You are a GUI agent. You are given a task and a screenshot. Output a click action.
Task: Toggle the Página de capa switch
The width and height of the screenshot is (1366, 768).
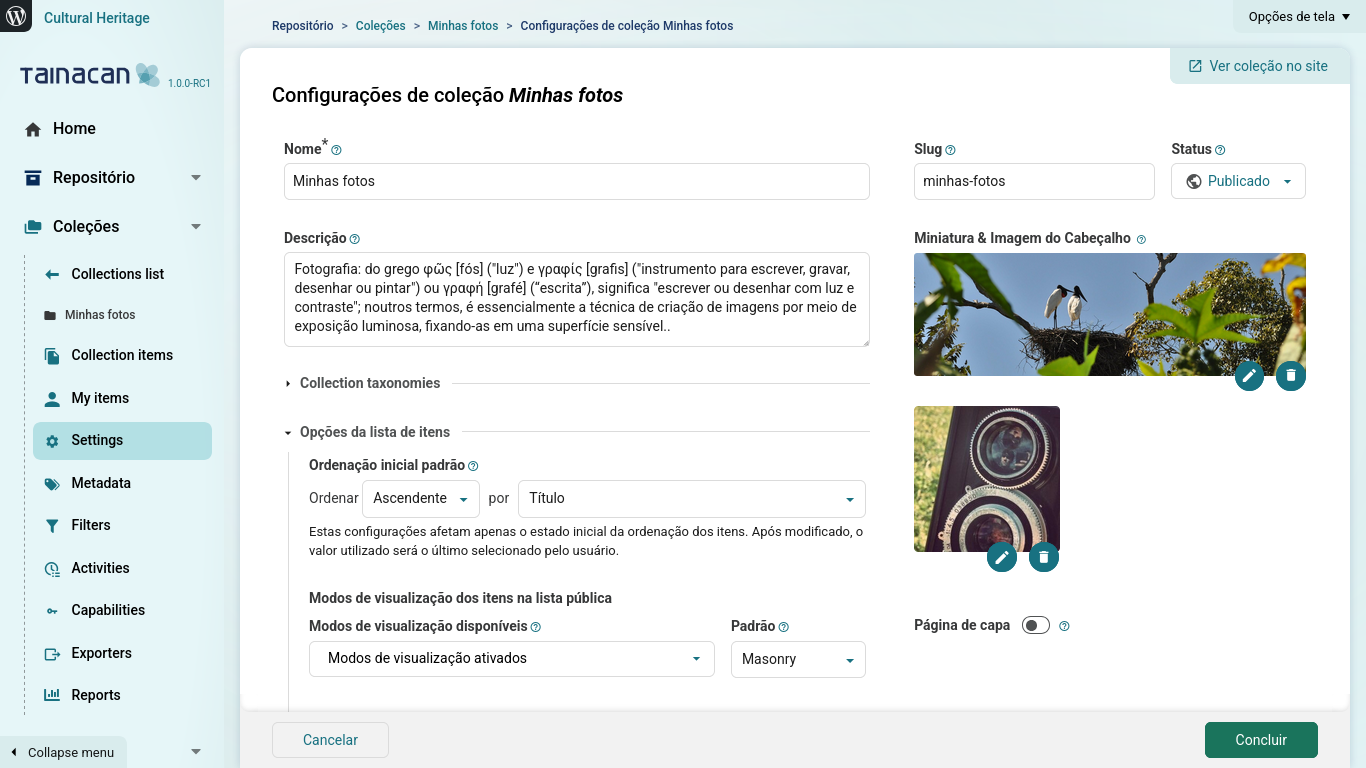pyautogui.click(x=1036, y=626)
